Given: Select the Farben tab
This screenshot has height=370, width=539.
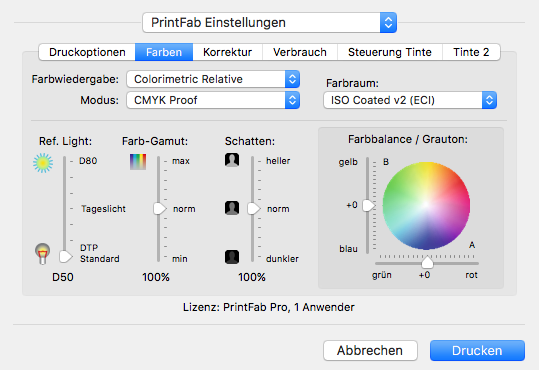Looking at the screenshot, I should point(164,52).
